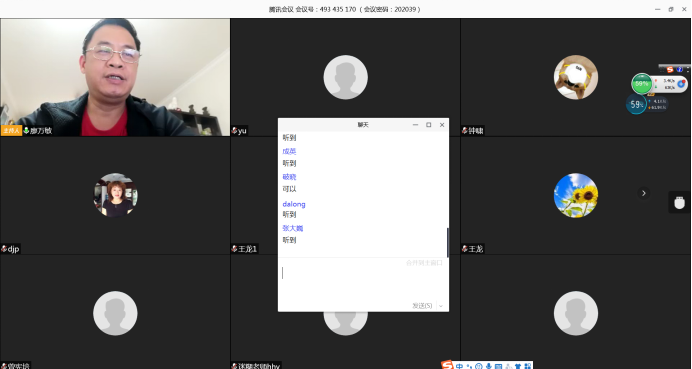
Task: Click the dark blue 59% monitor ball
Action: (636, 105)
